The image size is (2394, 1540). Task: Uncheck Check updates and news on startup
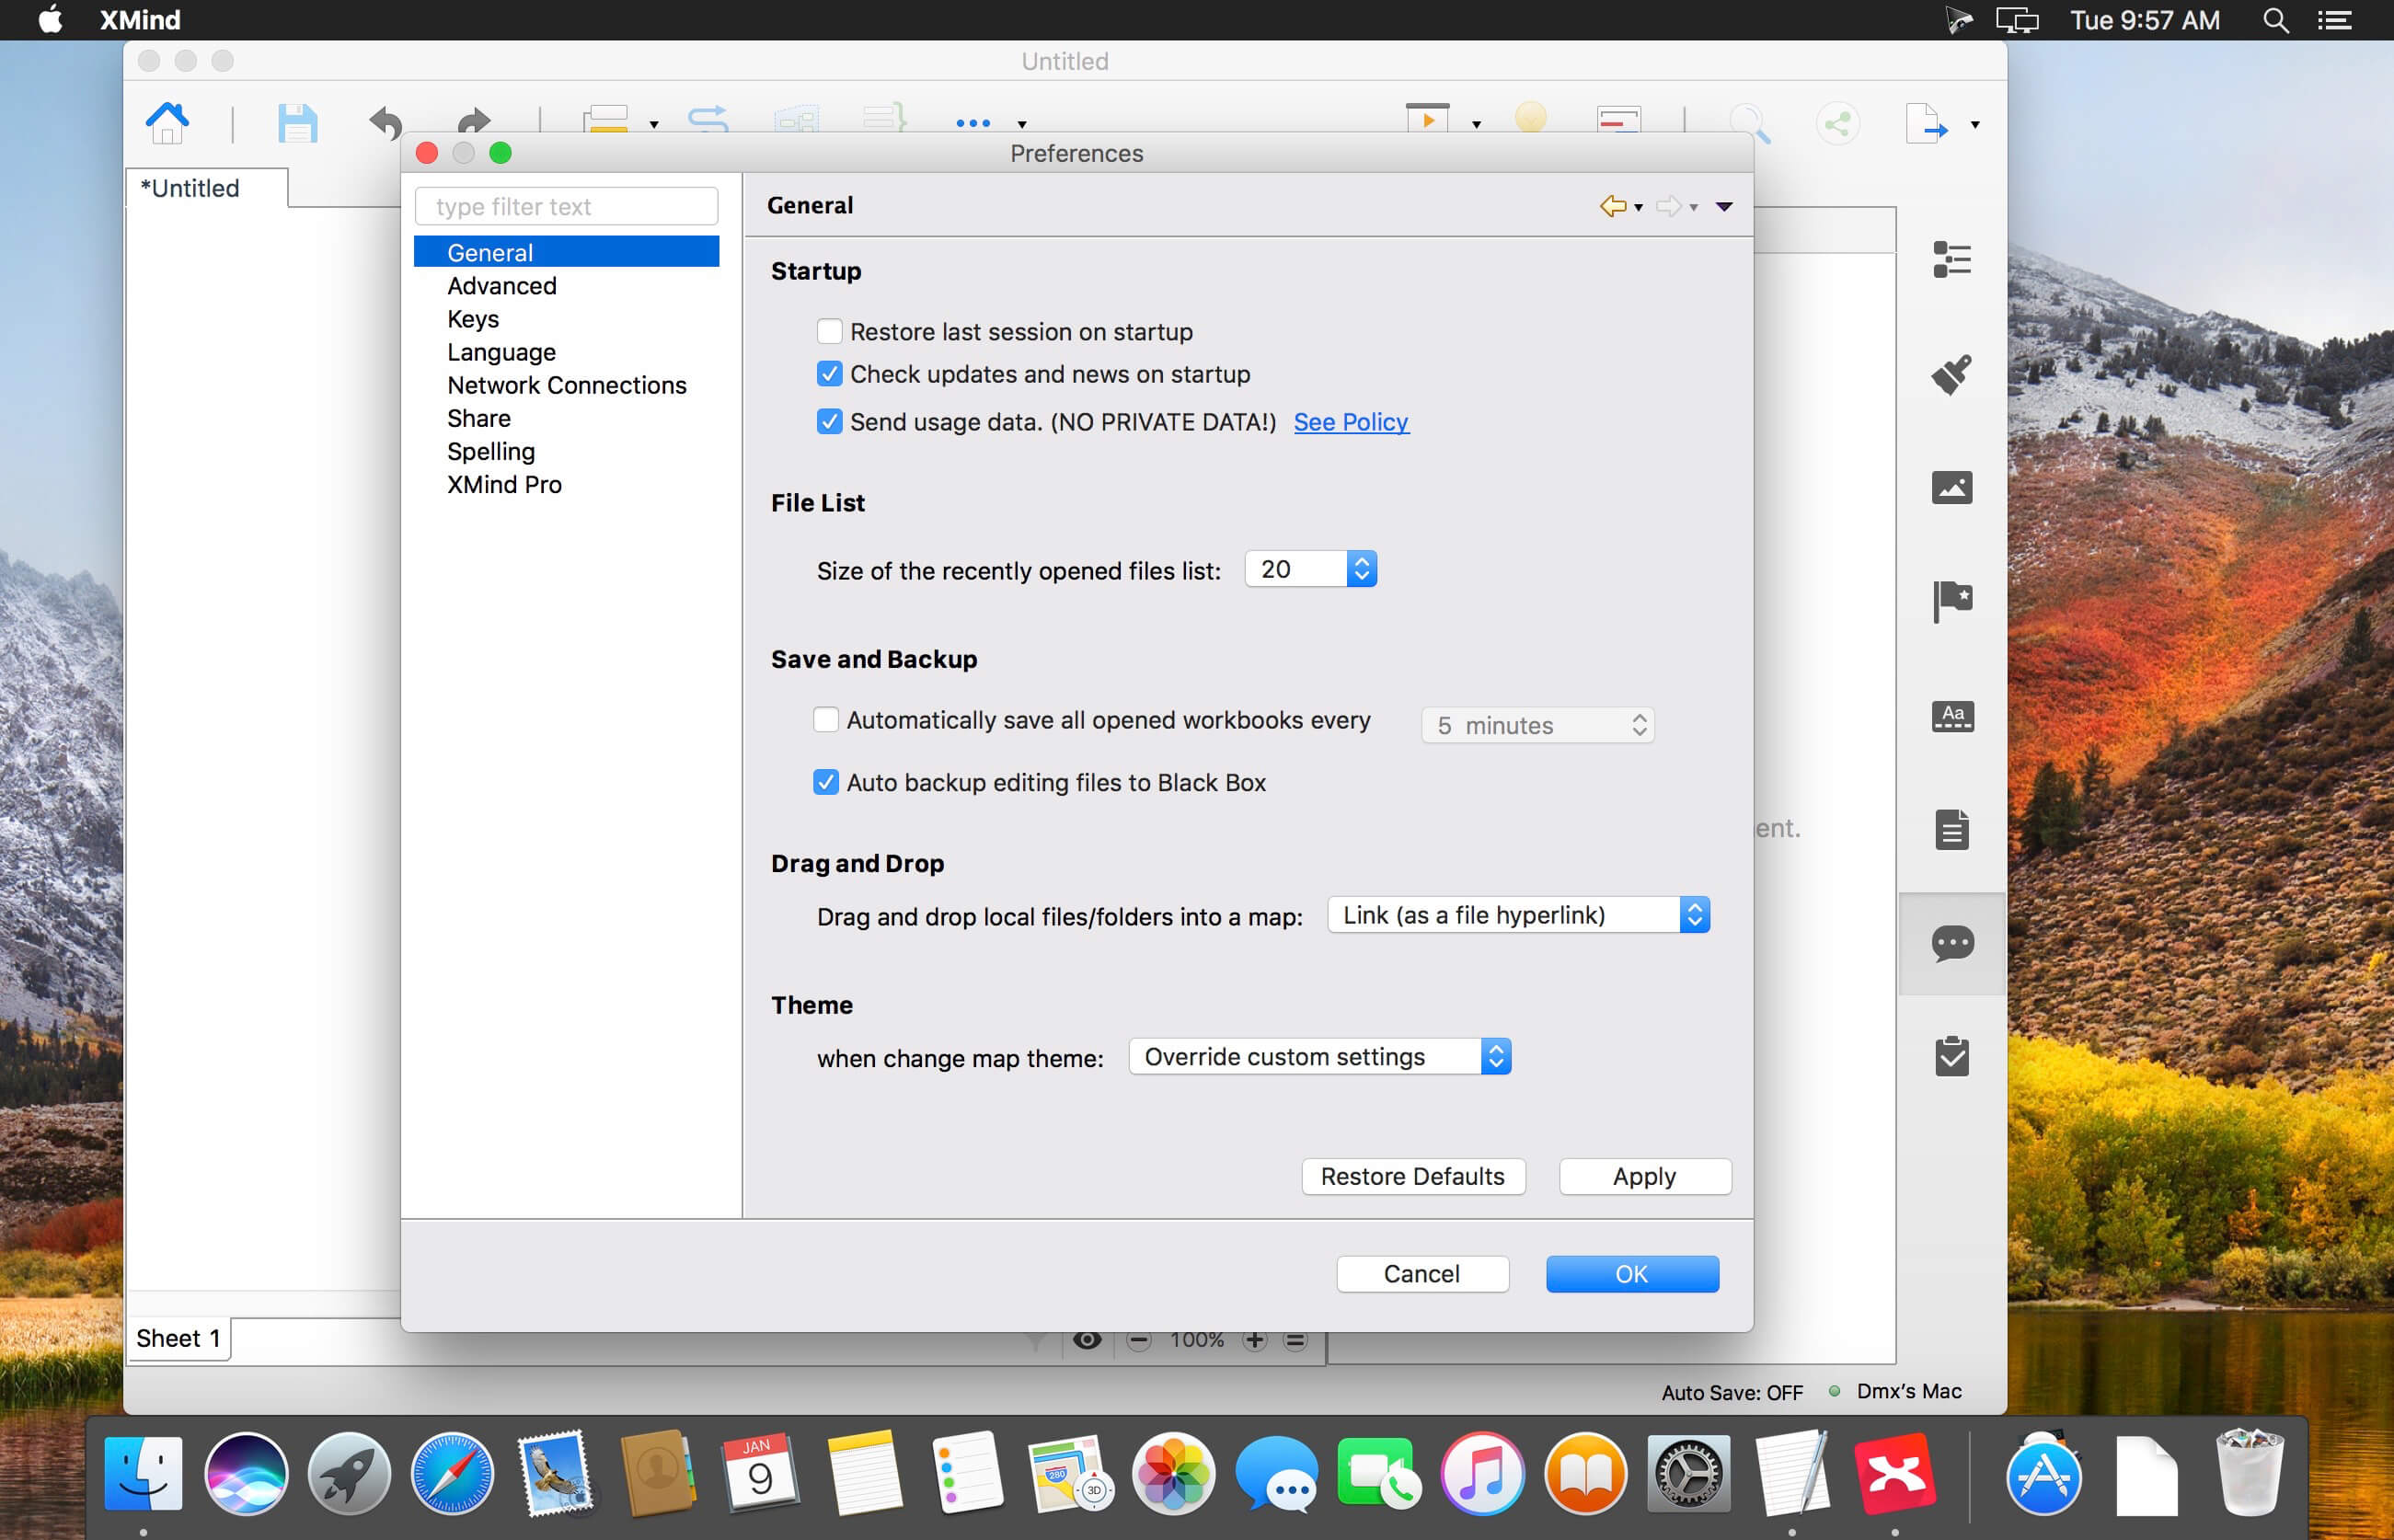tap(829, 374)
